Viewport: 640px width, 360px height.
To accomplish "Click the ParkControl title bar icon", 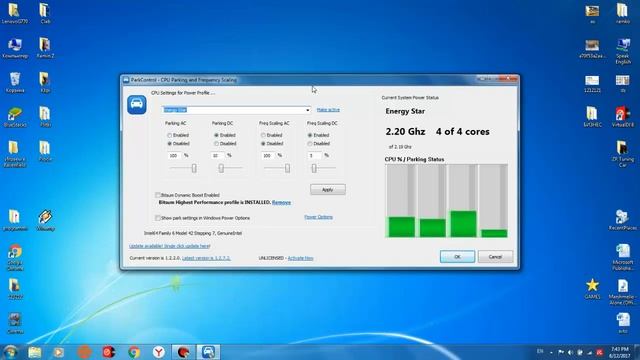I will (x=126, y=80).
